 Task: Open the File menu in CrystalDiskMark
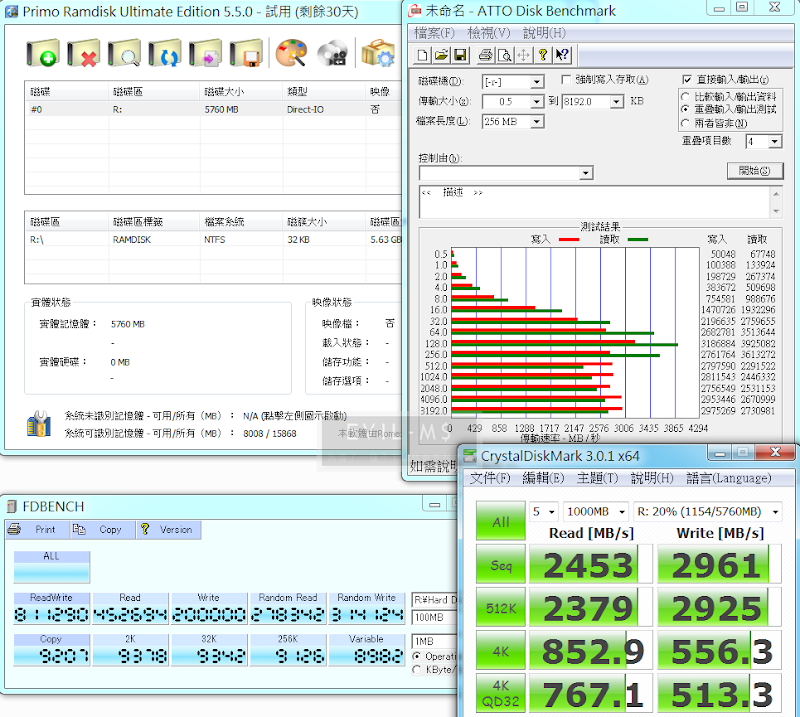point(490,478)
